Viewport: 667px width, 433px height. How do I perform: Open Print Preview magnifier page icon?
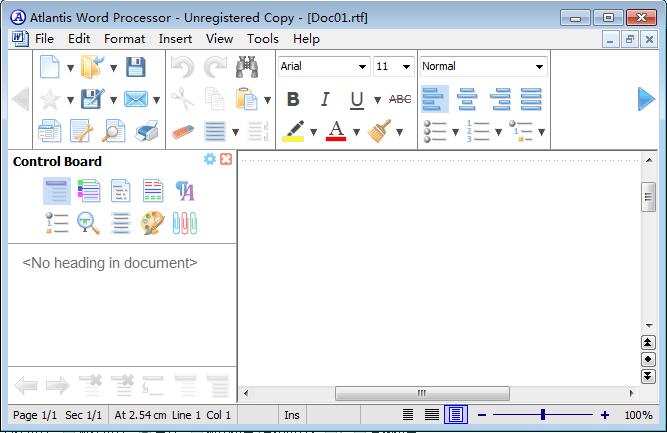[114, 131]
